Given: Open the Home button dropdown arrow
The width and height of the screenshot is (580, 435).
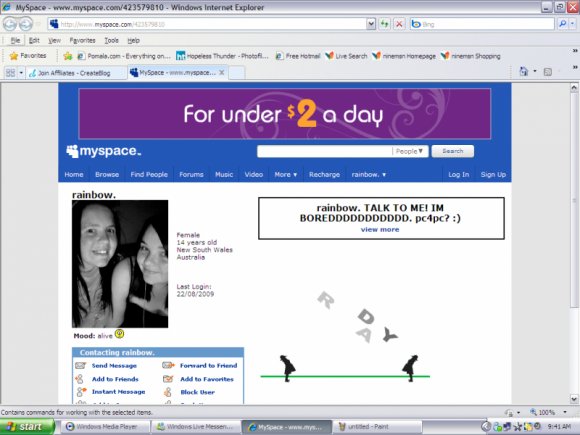Looking at the screenshot, I should click(x=535, y=71).
